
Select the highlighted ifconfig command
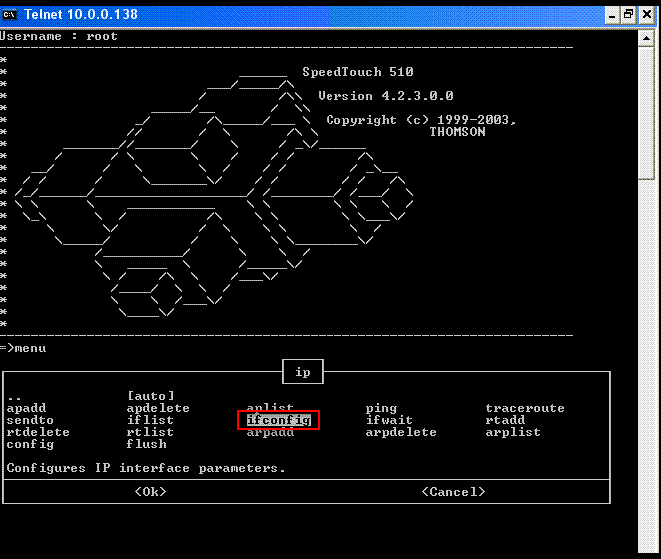tap(279, 420)
